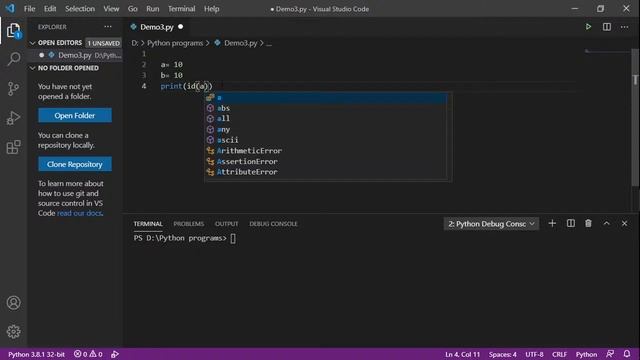Run Python file with the play icon
The height and width of the screenshot is (360, 640).
(x=588, y=27)
